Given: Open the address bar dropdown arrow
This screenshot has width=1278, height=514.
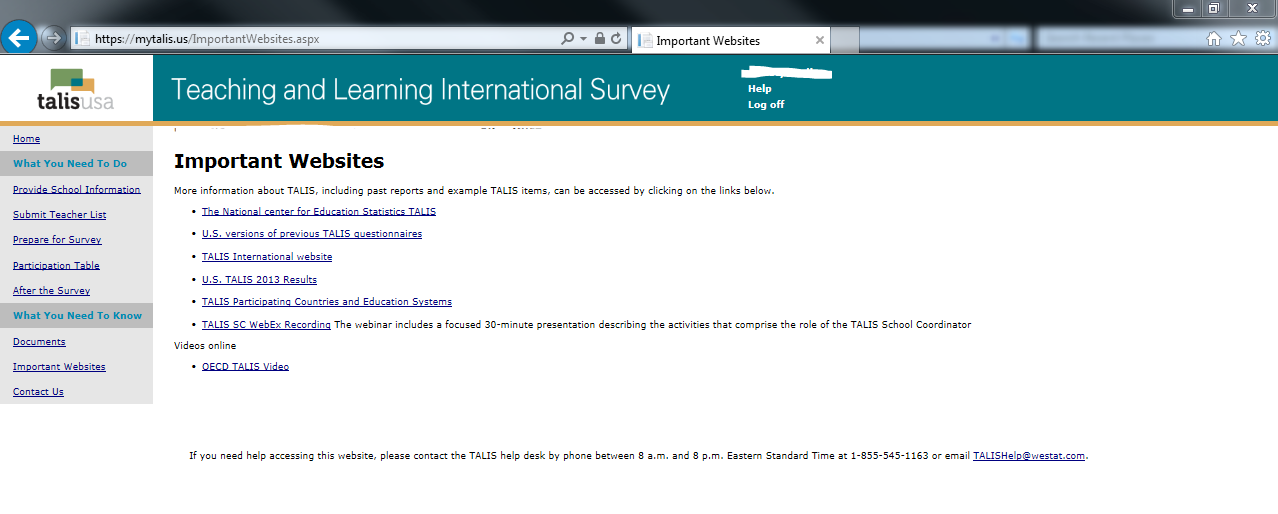Looking at the screenshot, I should click(x=583, y=39).
